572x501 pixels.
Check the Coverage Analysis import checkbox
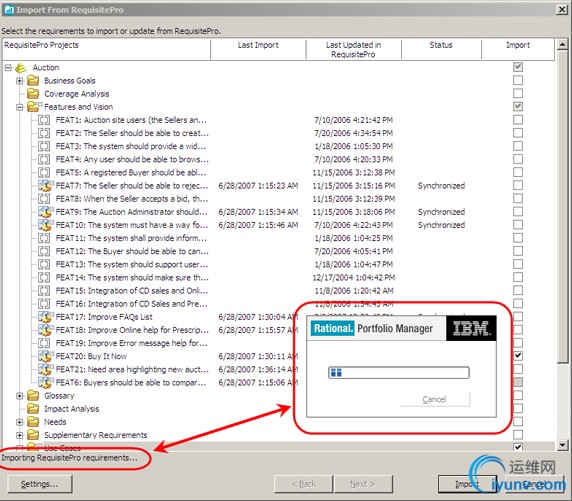point(518,93)
